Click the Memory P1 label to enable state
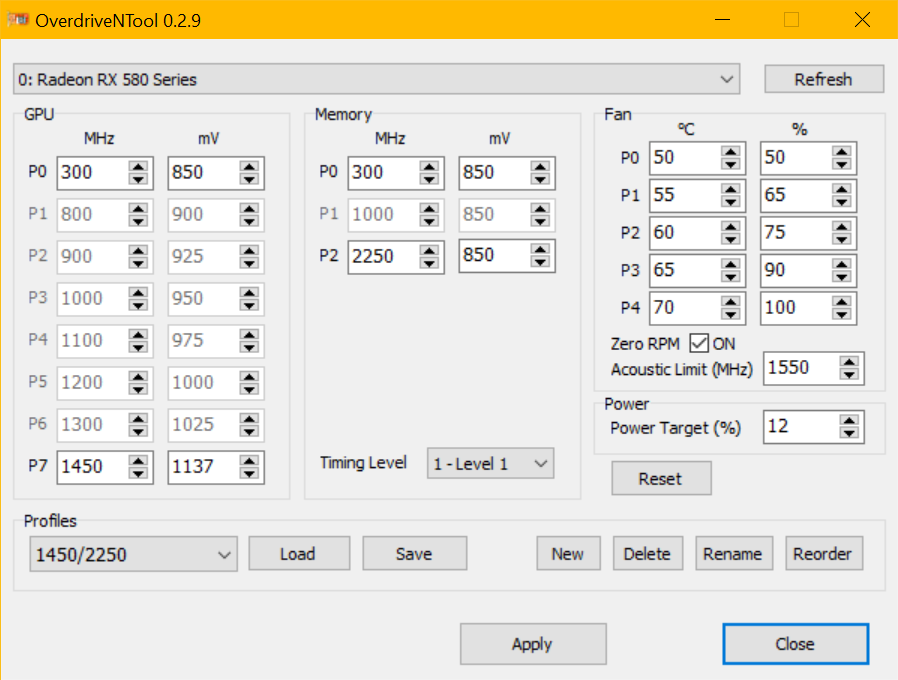Image resolution: width=898 pixels, height=680 pixels. point(329,214)
